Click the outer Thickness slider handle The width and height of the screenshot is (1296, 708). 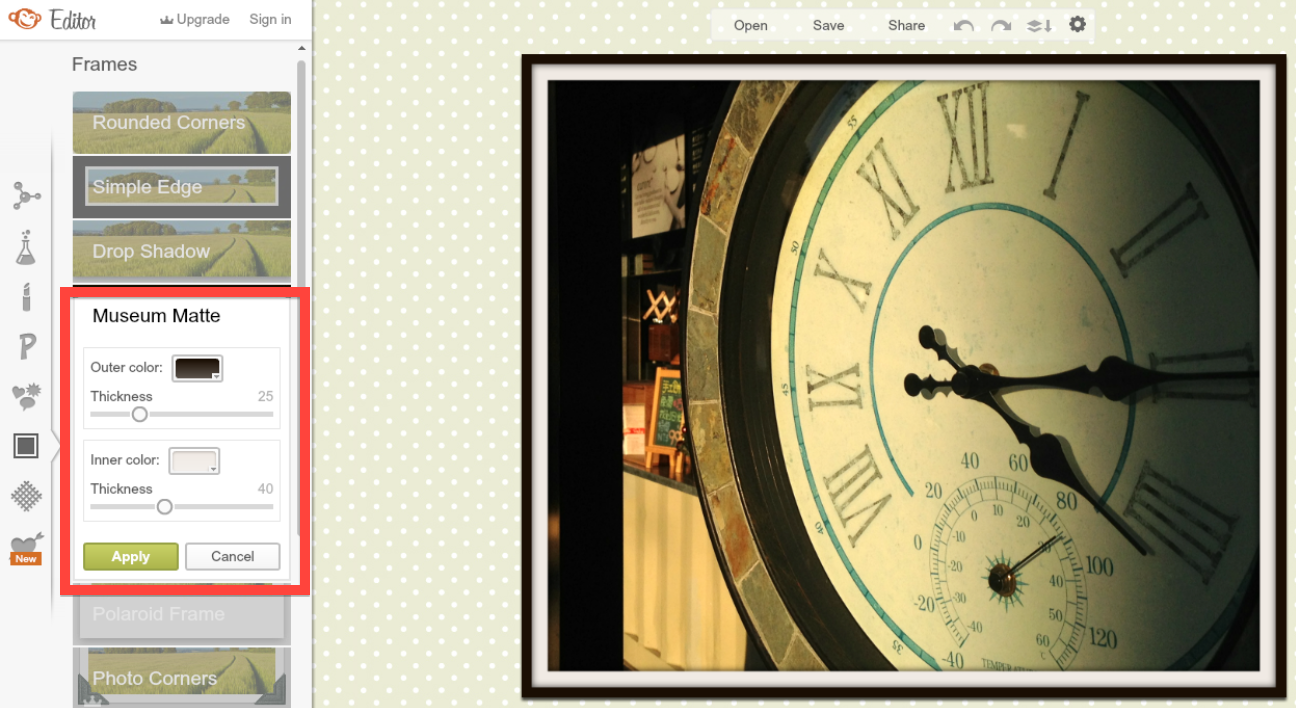pyautogui.click(x=140, y=414)
